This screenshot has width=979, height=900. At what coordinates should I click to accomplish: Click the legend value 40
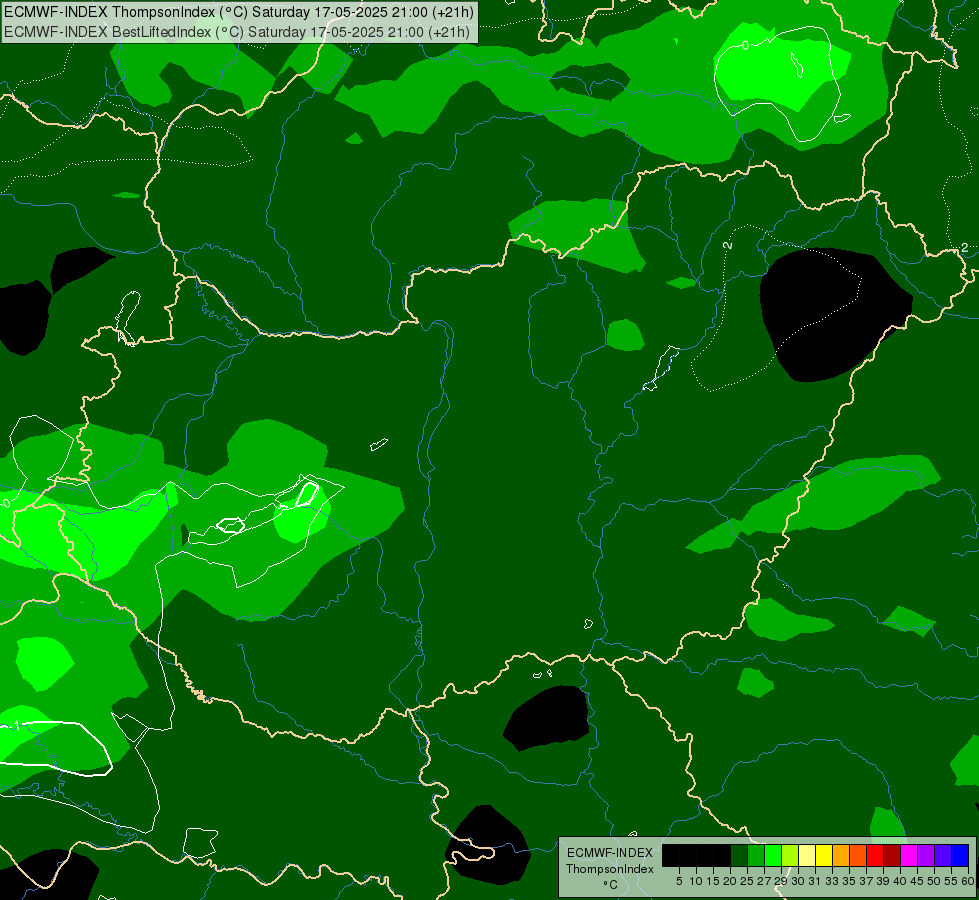click(x=900, y=881)
